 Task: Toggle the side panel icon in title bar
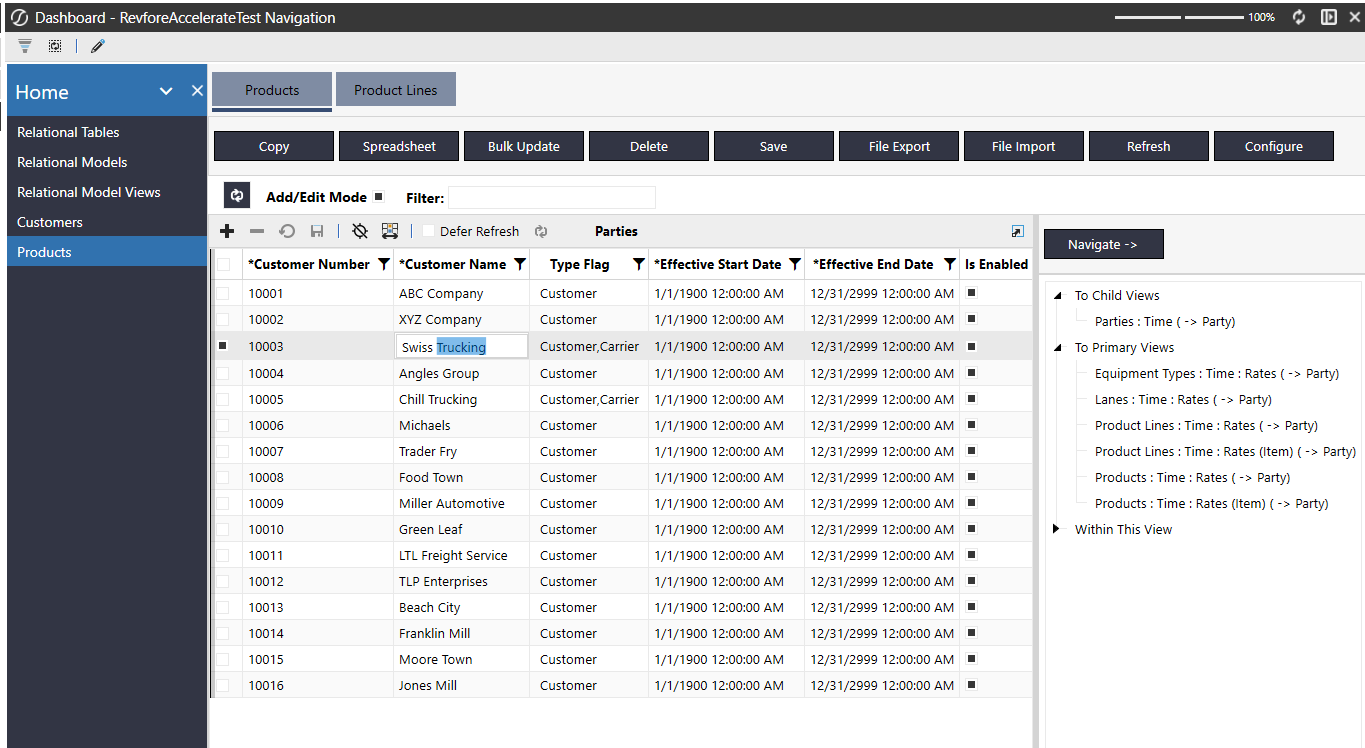pyautogui.click(x=1329, y=17)
